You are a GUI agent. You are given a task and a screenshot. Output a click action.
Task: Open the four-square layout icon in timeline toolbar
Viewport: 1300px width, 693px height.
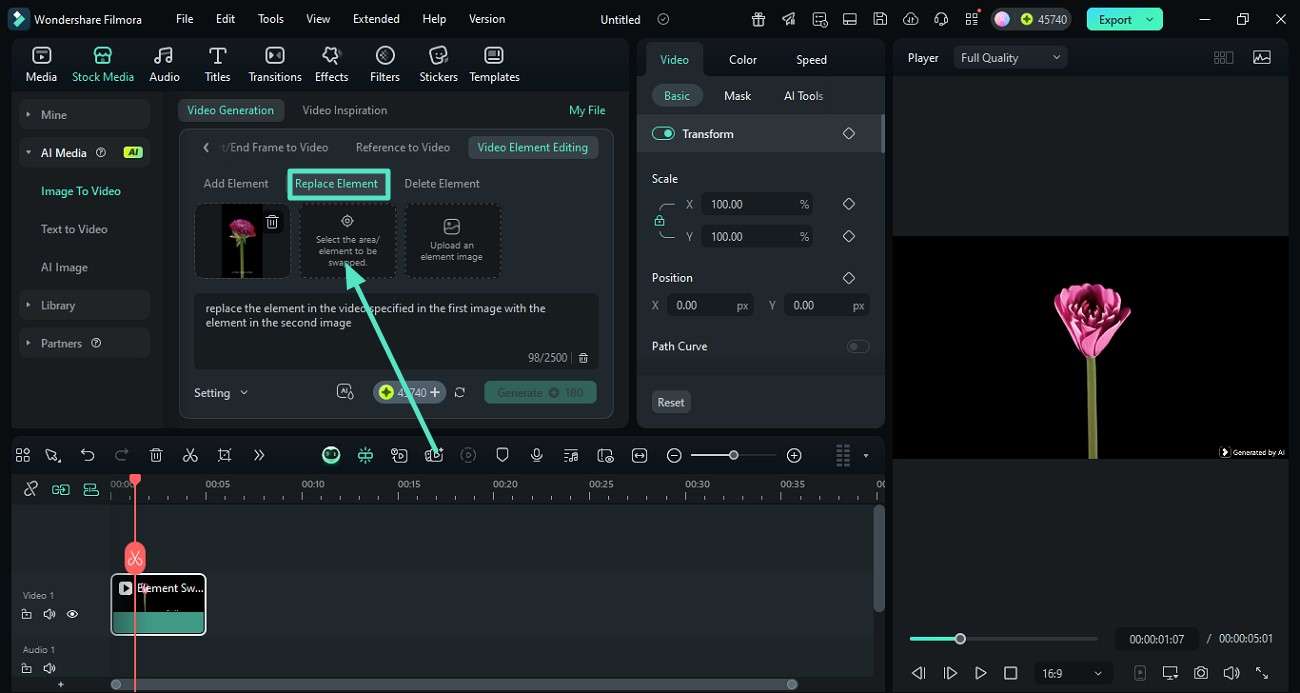[x=23, y=455]
